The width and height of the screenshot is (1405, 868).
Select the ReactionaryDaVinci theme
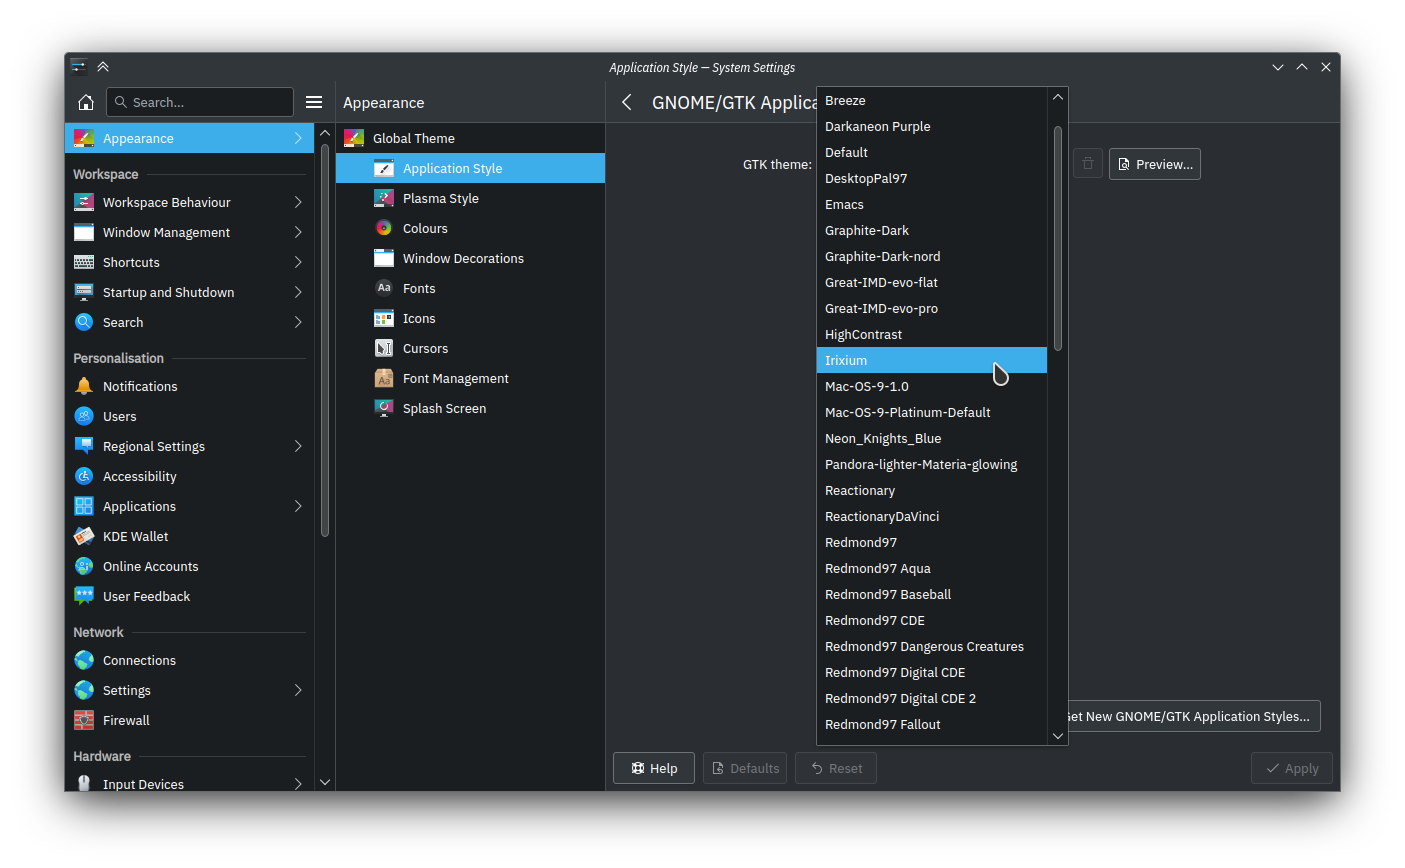pos(932,516)
